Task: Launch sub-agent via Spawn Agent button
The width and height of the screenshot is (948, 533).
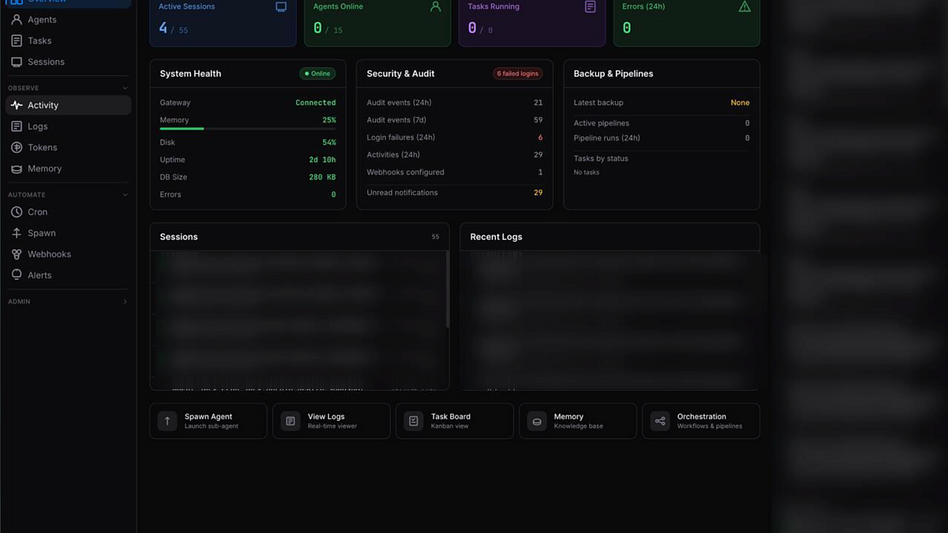Action: [x=208, y=421]
